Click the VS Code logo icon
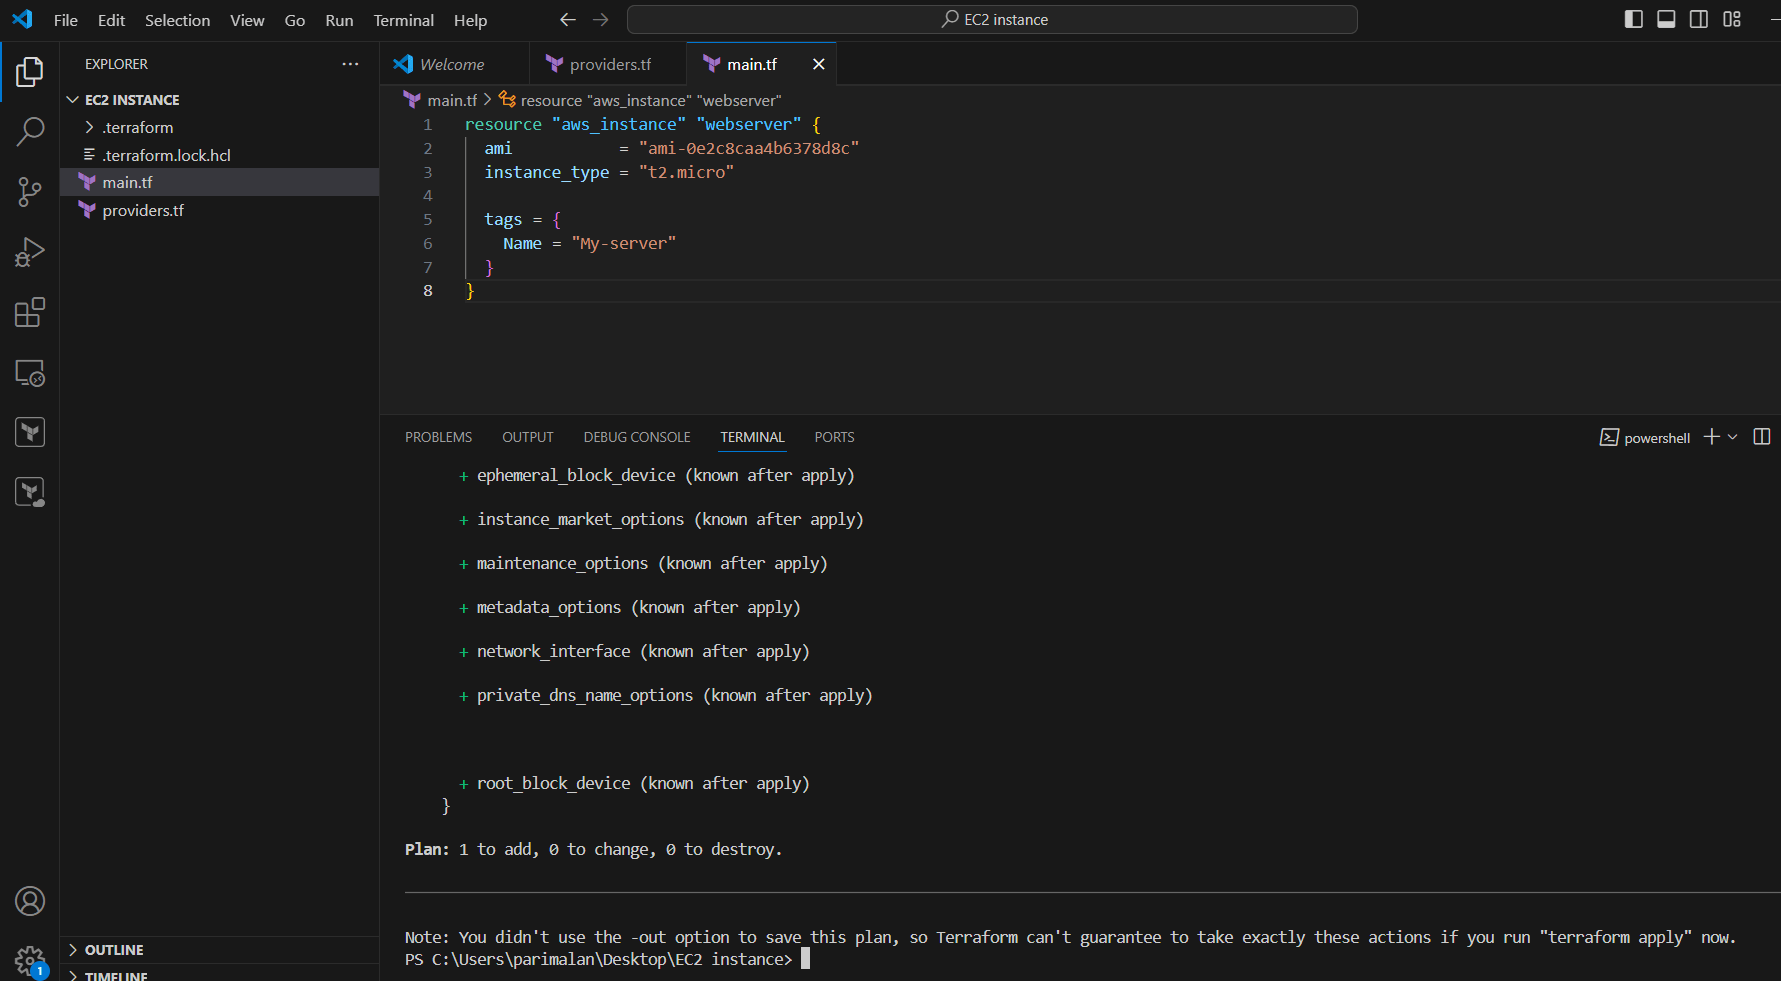Screen dimensions: 1781x981 point(22,19)
